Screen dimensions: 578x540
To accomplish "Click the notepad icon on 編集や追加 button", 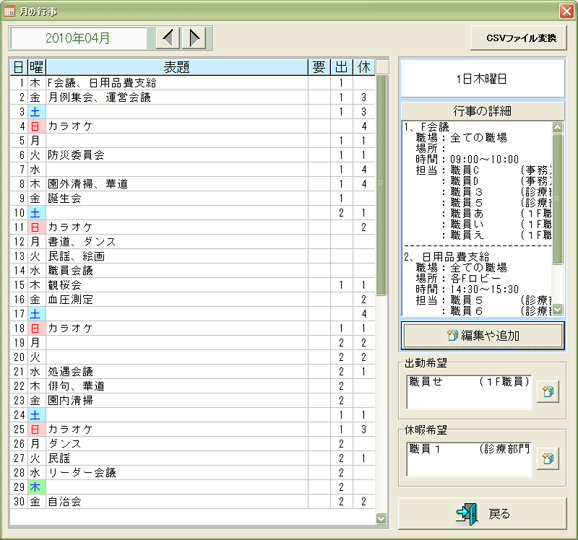I will (452, 335).
